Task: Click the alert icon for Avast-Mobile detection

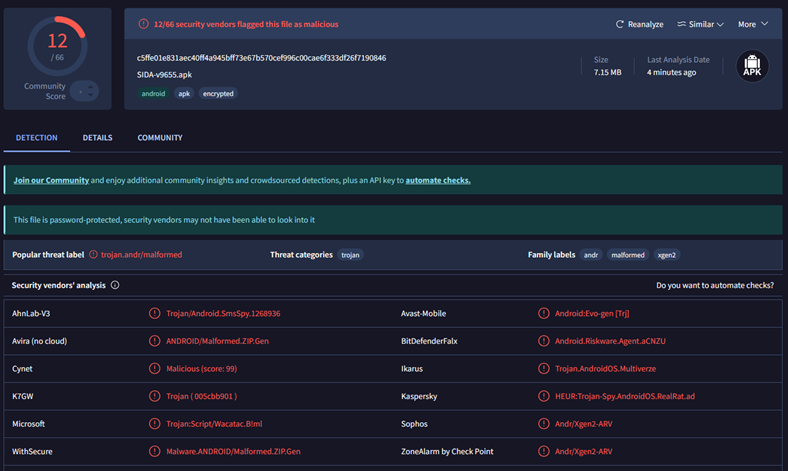Action: [543, 313]
